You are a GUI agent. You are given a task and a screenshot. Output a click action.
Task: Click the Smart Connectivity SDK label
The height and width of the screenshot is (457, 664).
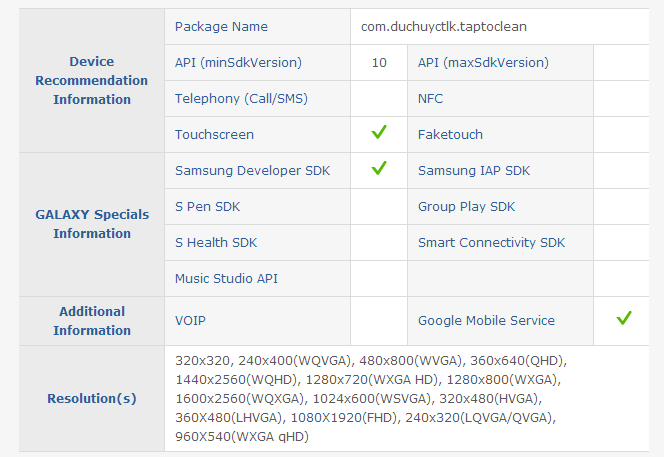pos(491,242)
